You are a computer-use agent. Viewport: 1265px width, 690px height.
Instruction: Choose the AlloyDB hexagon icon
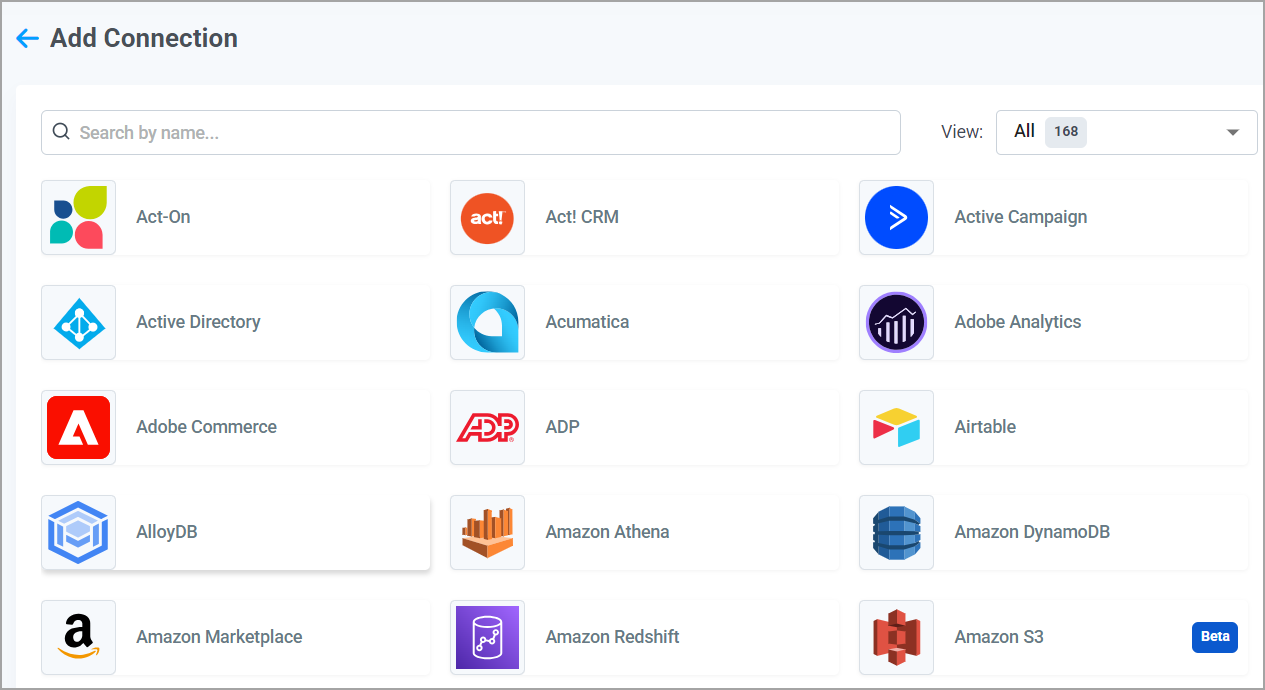[78, 532]
